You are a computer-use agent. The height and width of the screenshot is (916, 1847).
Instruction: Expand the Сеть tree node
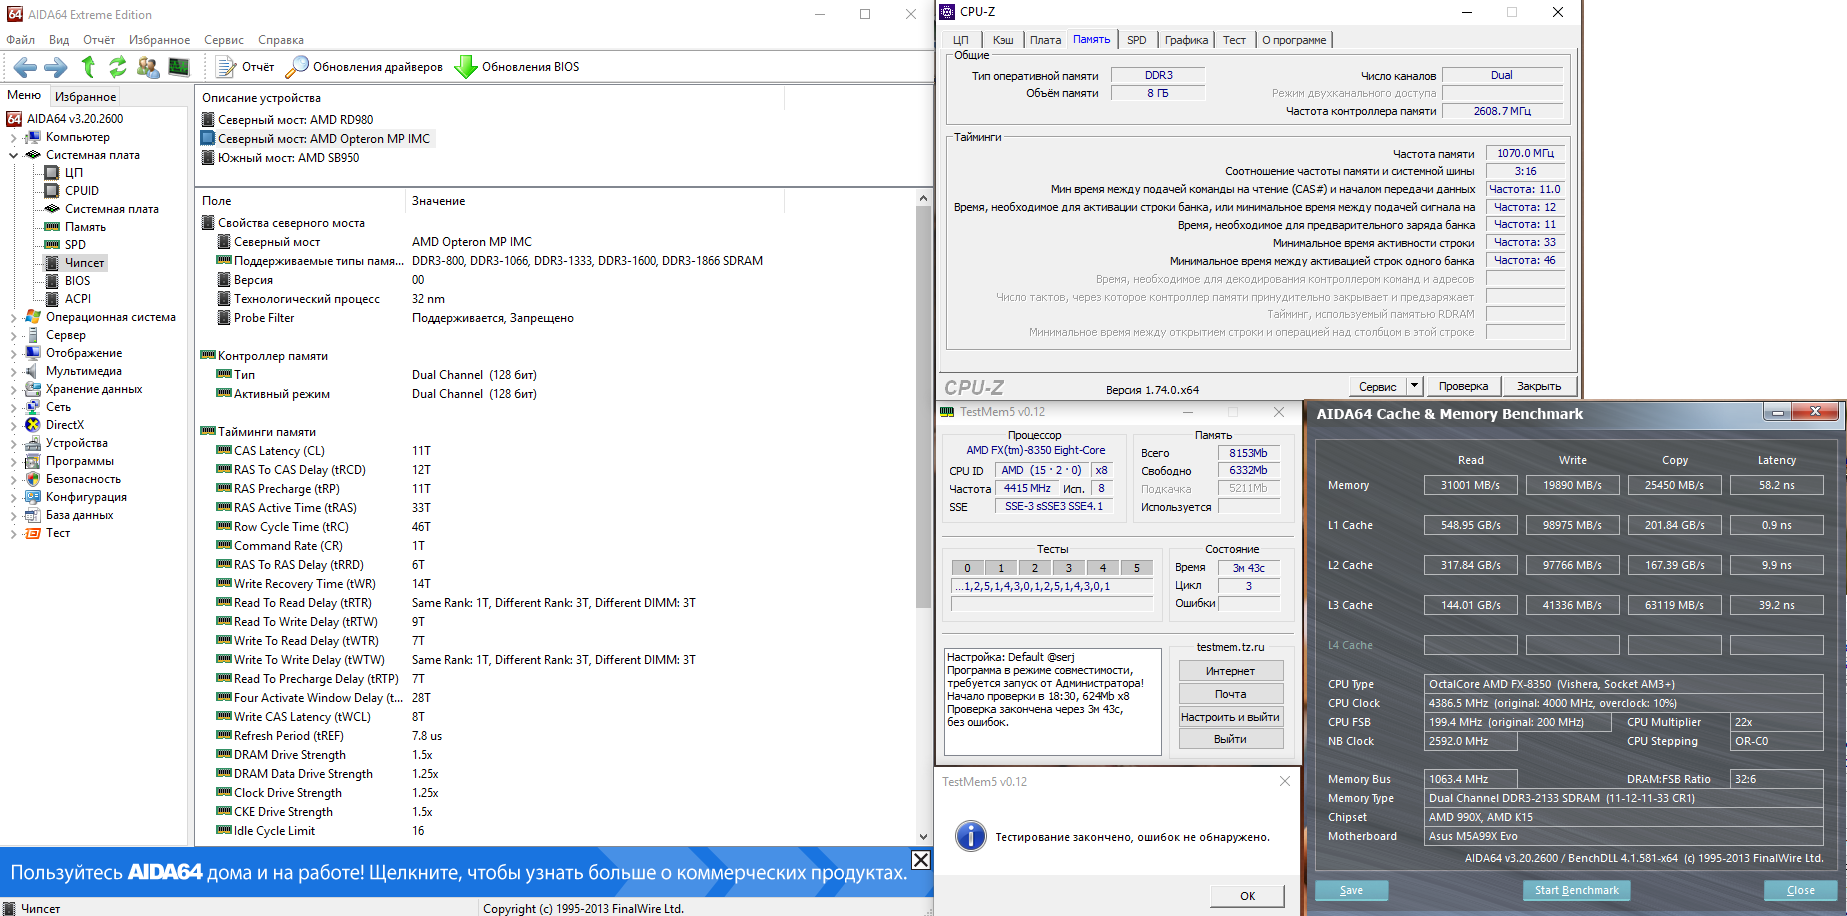(13, 408)
